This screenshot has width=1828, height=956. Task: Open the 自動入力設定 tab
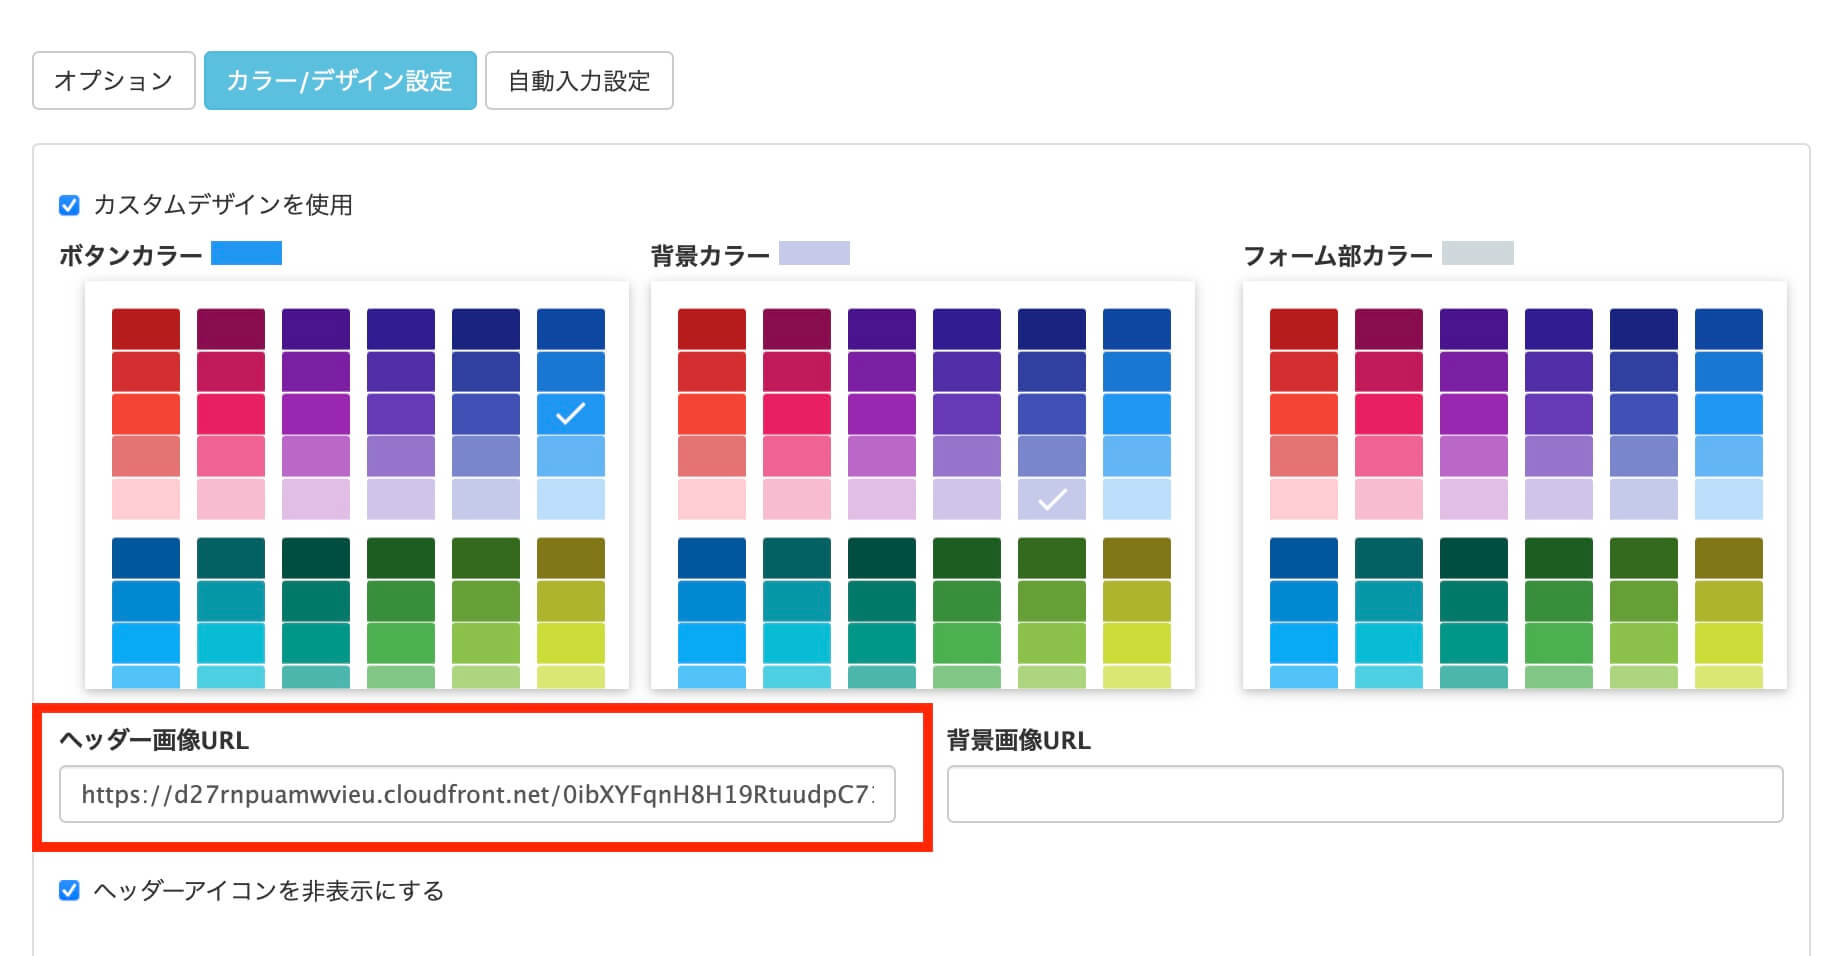[x=578, y=81]
